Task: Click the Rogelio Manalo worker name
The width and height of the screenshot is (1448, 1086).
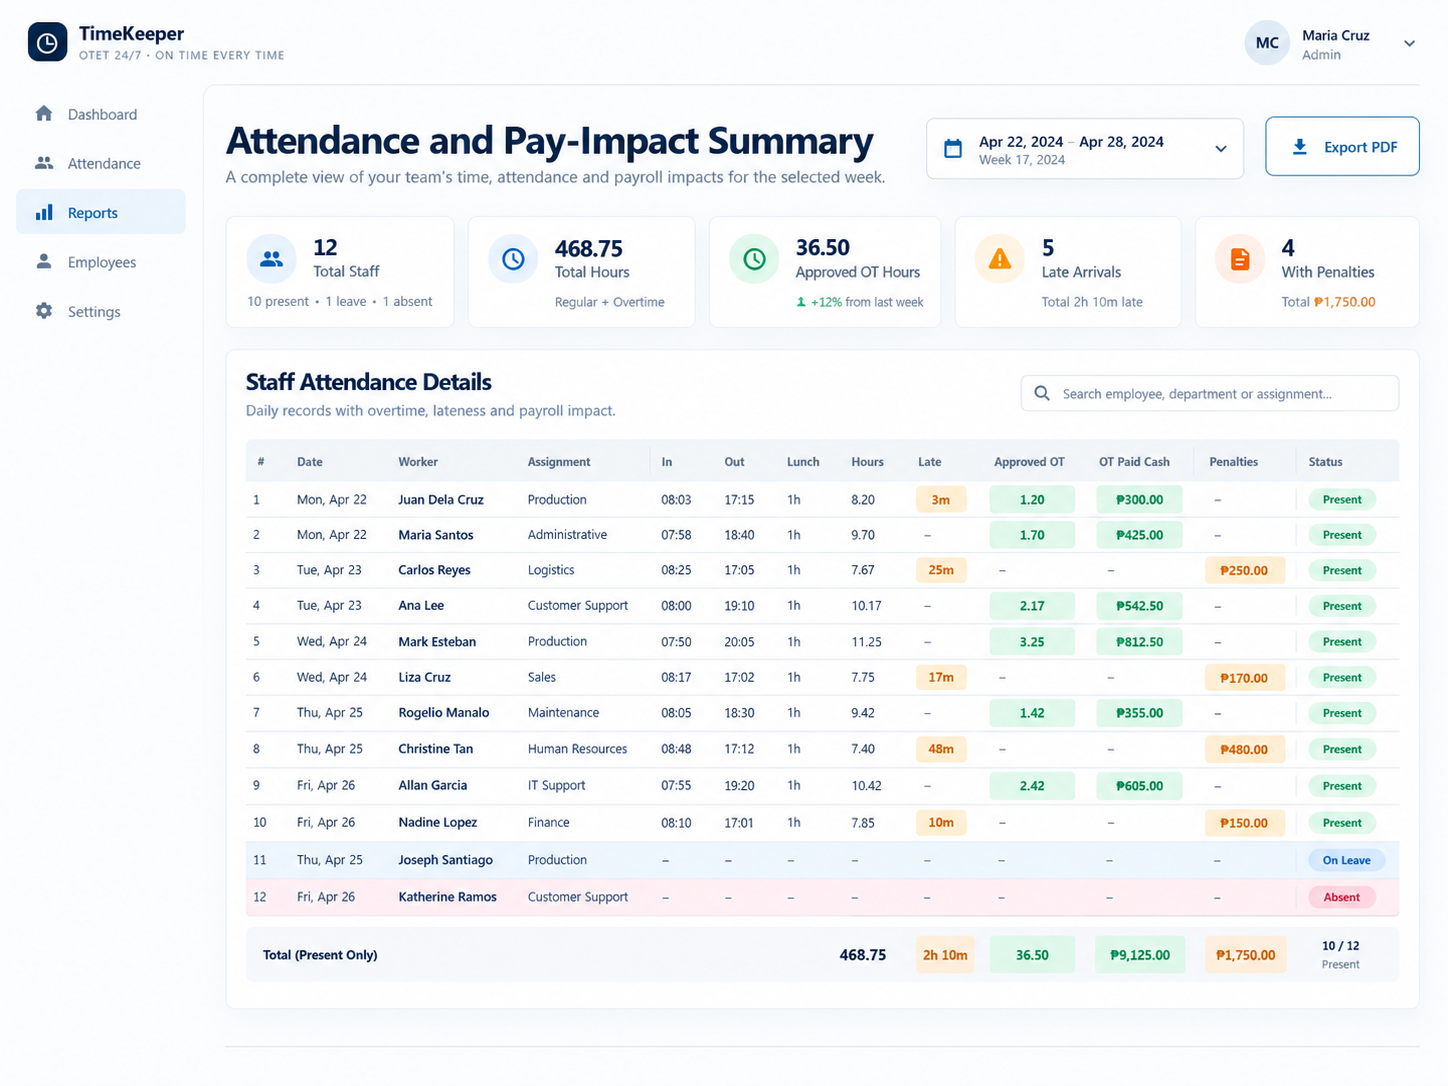Action: point(444,713)
